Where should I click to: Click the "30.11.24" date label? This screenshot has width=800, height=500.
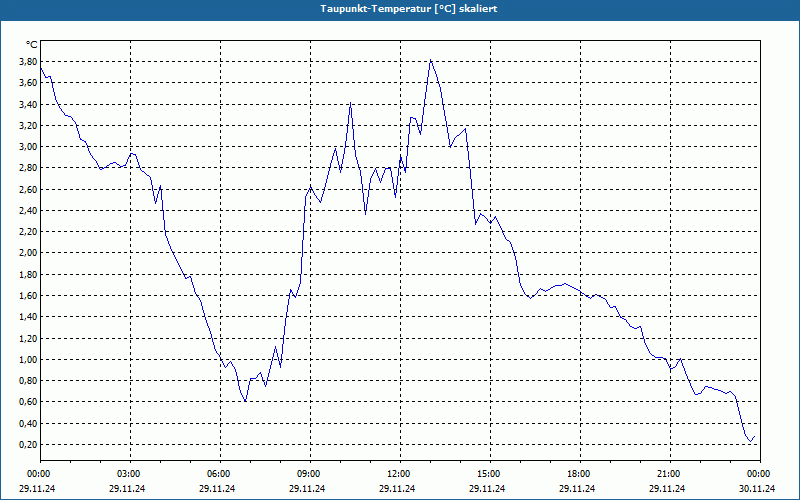click(x=757, y=488)
